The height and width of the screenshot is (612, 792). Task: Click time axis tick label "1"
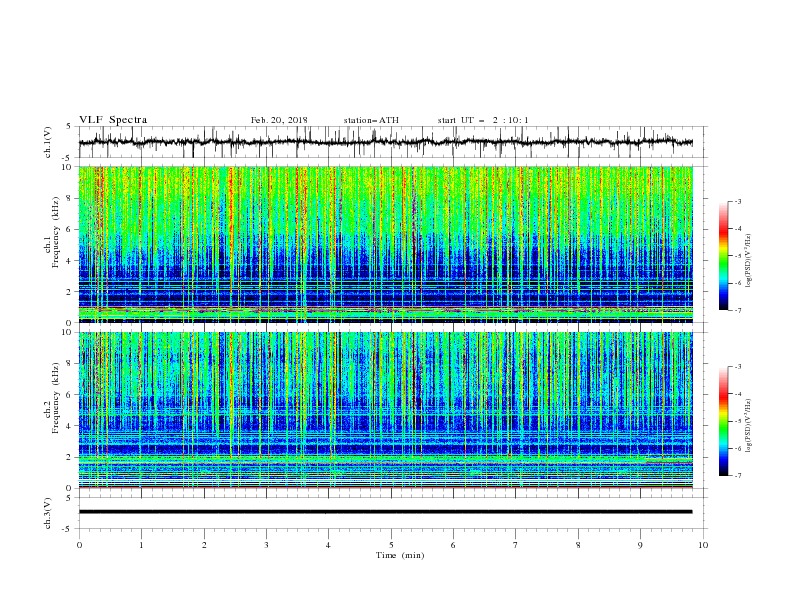pyautogui.click(x=141, y=545)
